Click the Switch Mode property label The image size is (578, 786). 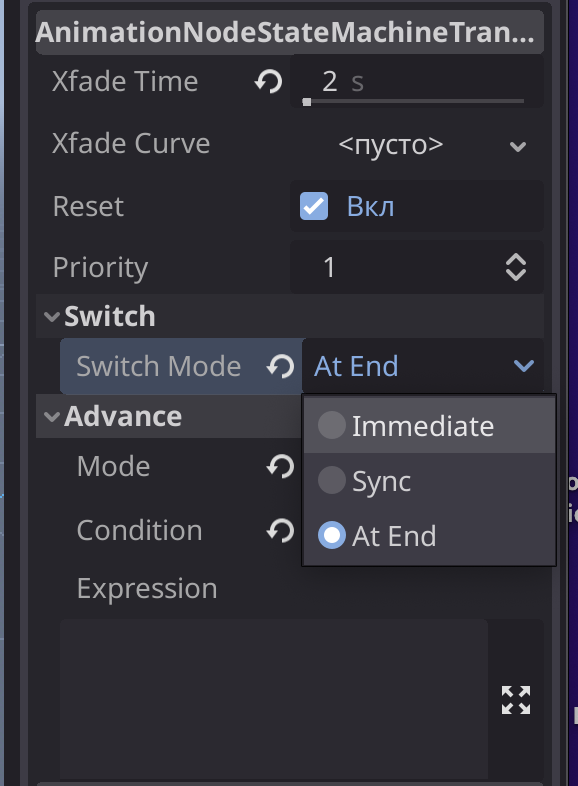pos(158,366)
